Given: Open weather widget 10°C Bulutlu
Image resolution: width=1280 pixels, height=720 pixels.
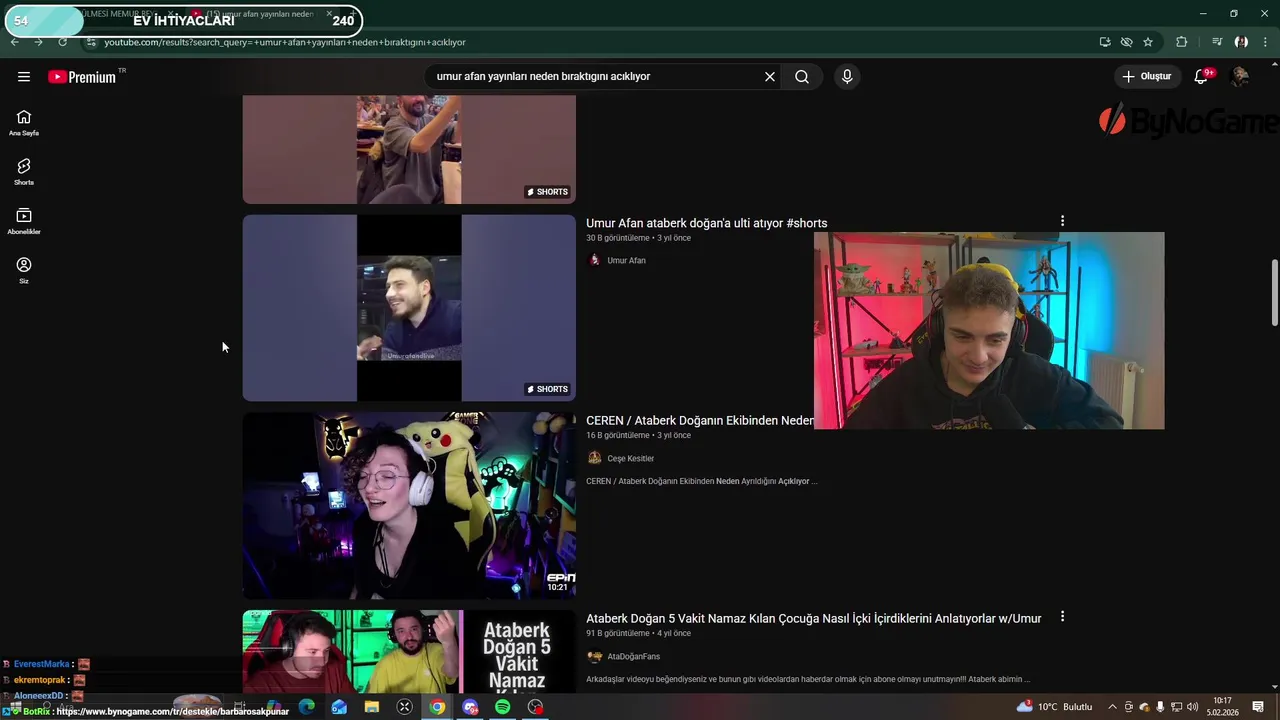Looking at the screenshot, I should (1054, 707).
